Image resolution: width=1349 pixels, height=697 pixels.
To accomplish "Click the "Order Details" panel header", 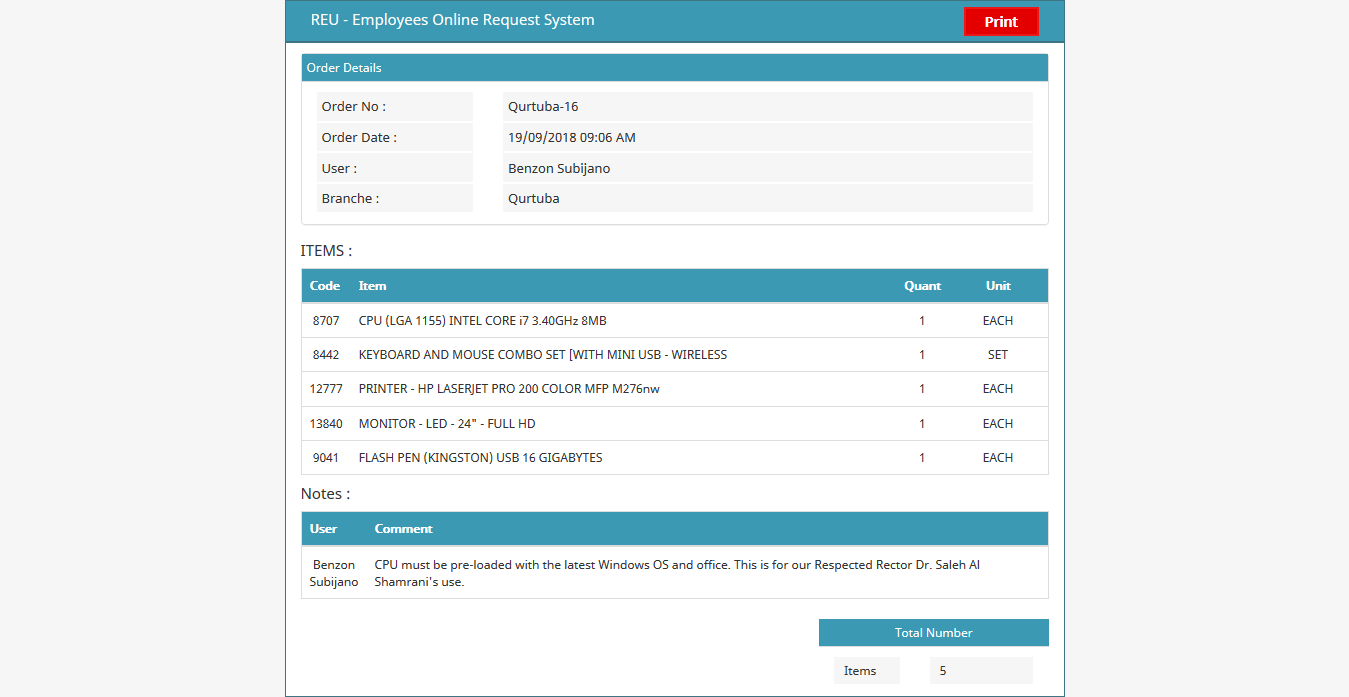I will 675,68.
